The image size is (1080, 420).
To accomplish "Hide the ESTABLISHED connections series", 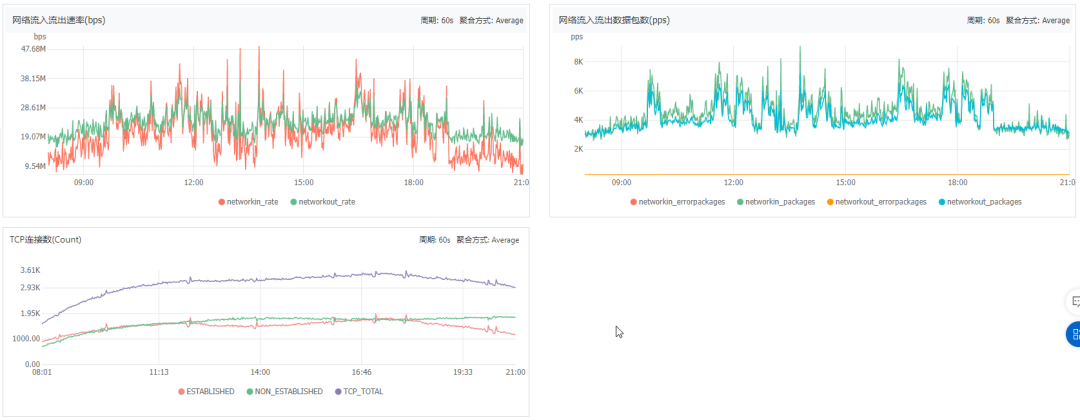I will [x=205, y=391].
